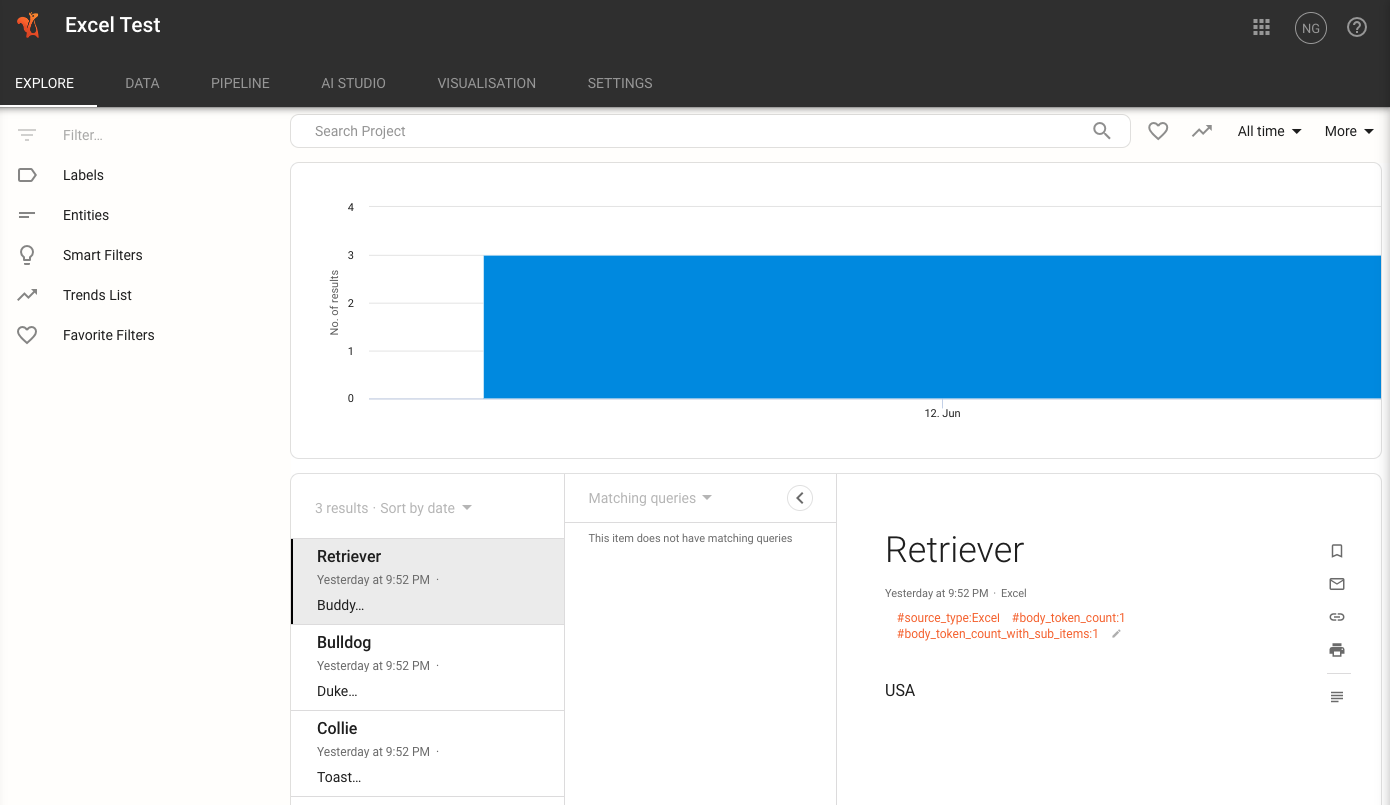
Task: Open Favorite Filters in the sidebar
Action: (x=109, y=335)
